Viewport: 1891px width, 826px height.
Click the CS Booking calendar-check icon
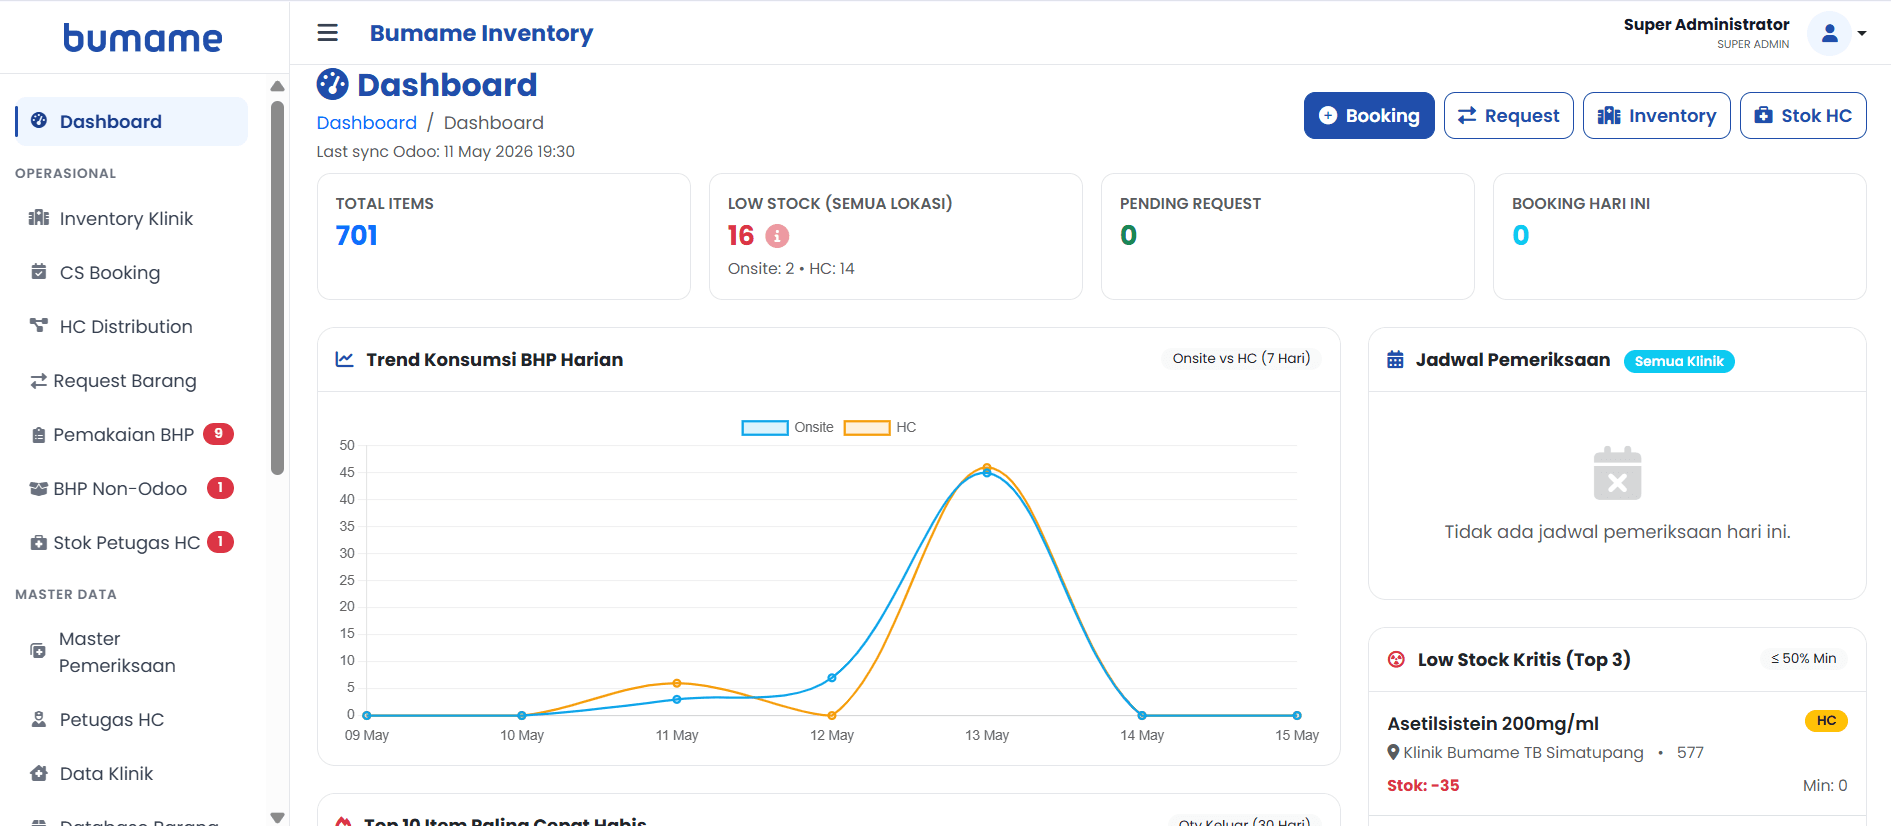click(39, 271)
